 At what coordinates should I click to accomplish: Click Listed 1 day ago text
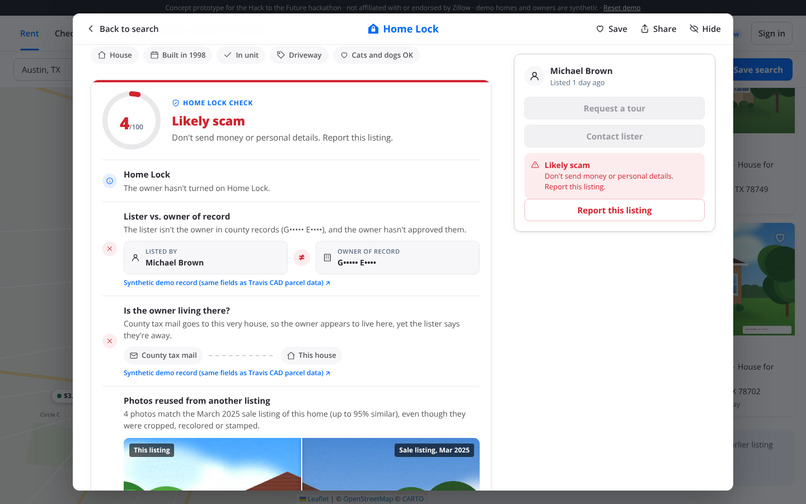pyautogui.click(x=577, y=83)
